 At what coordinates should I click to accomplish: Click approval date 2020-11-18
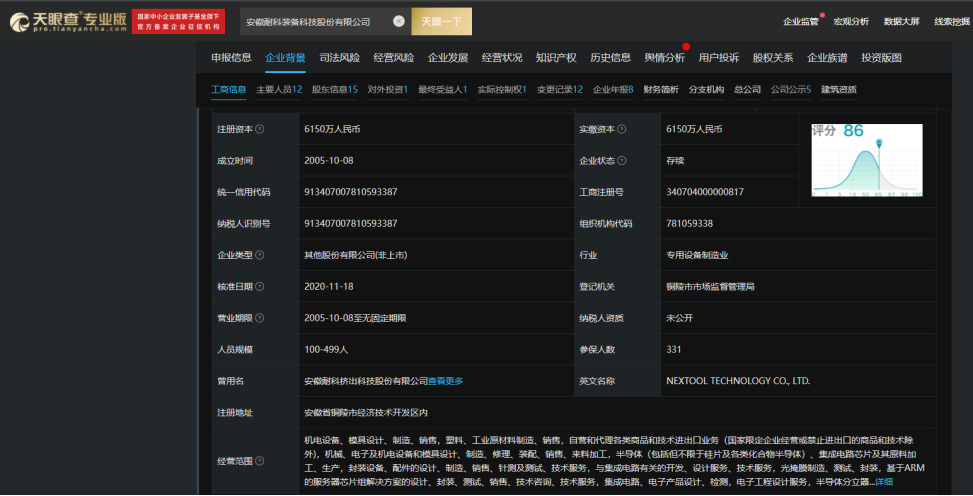329,287
